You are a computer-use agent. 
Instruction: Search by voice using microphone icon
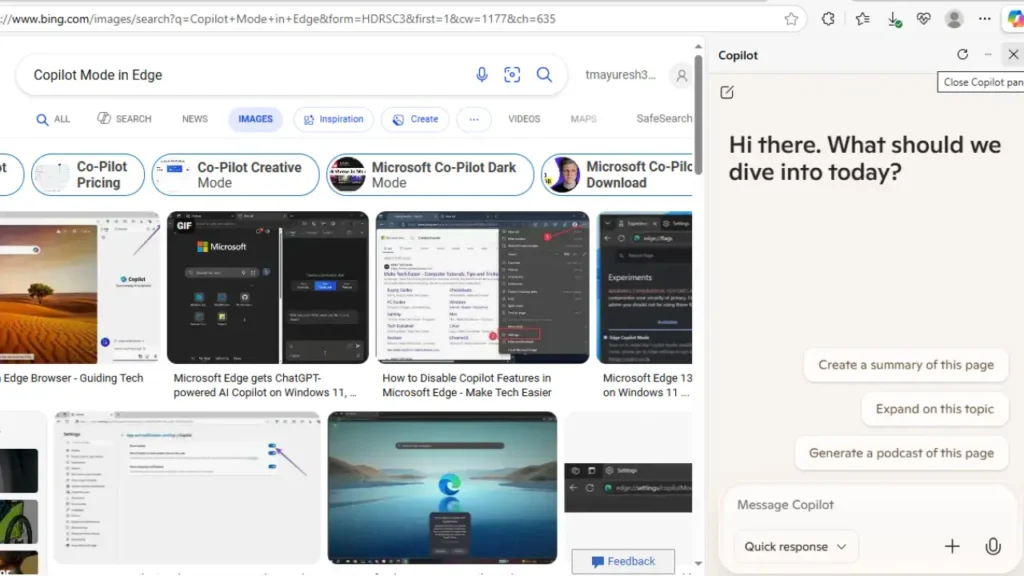[x=482, y=75]
